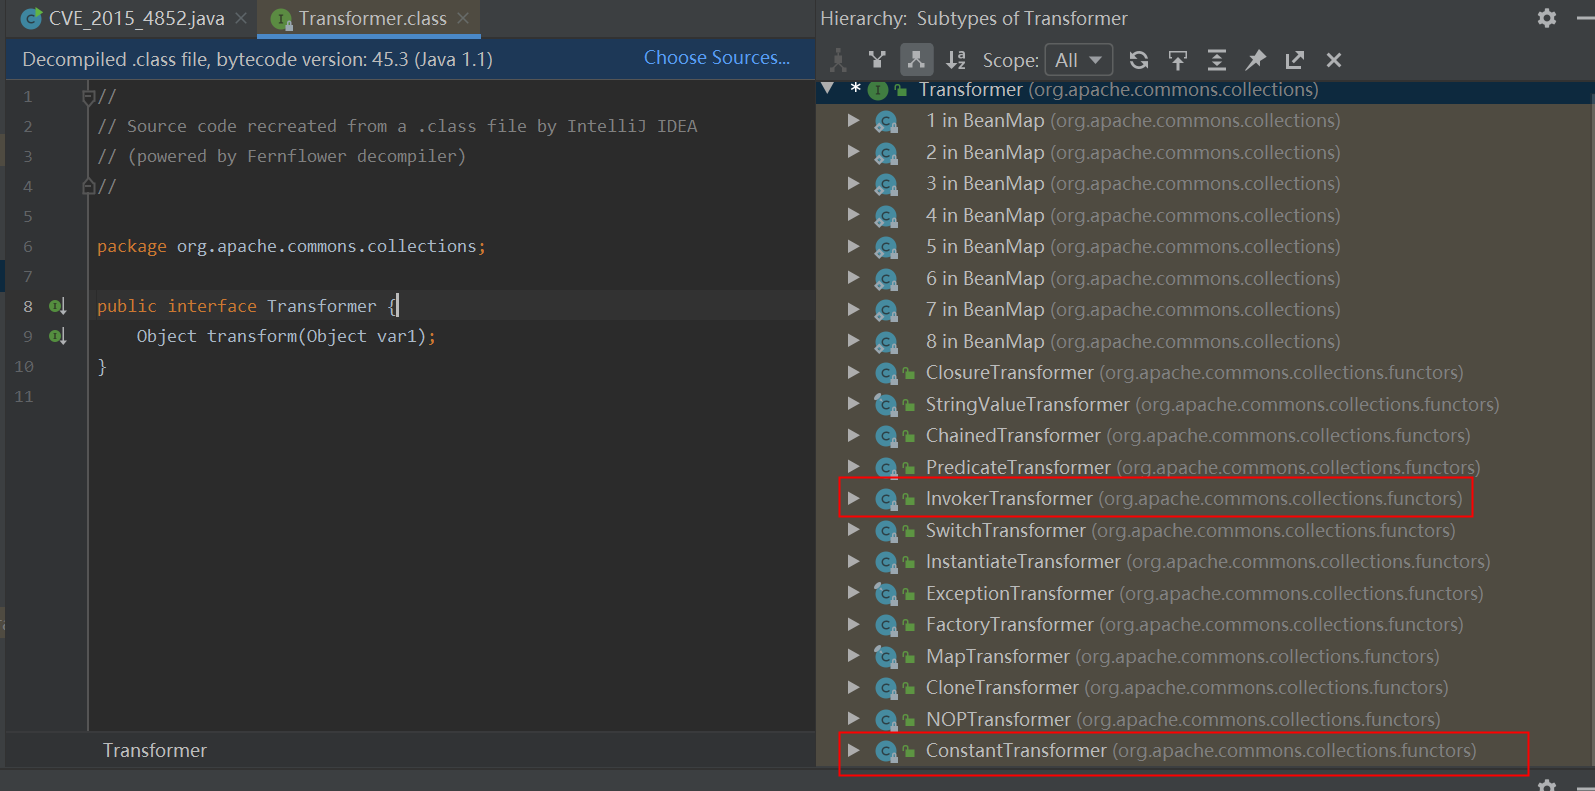Select 6 in BeanMap entry

tap(1132, 278)
